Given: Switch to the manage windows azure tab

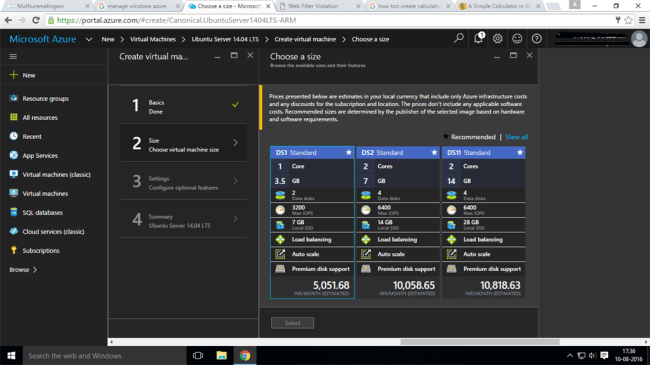Looking at the screenshot, I should point(137,6).
